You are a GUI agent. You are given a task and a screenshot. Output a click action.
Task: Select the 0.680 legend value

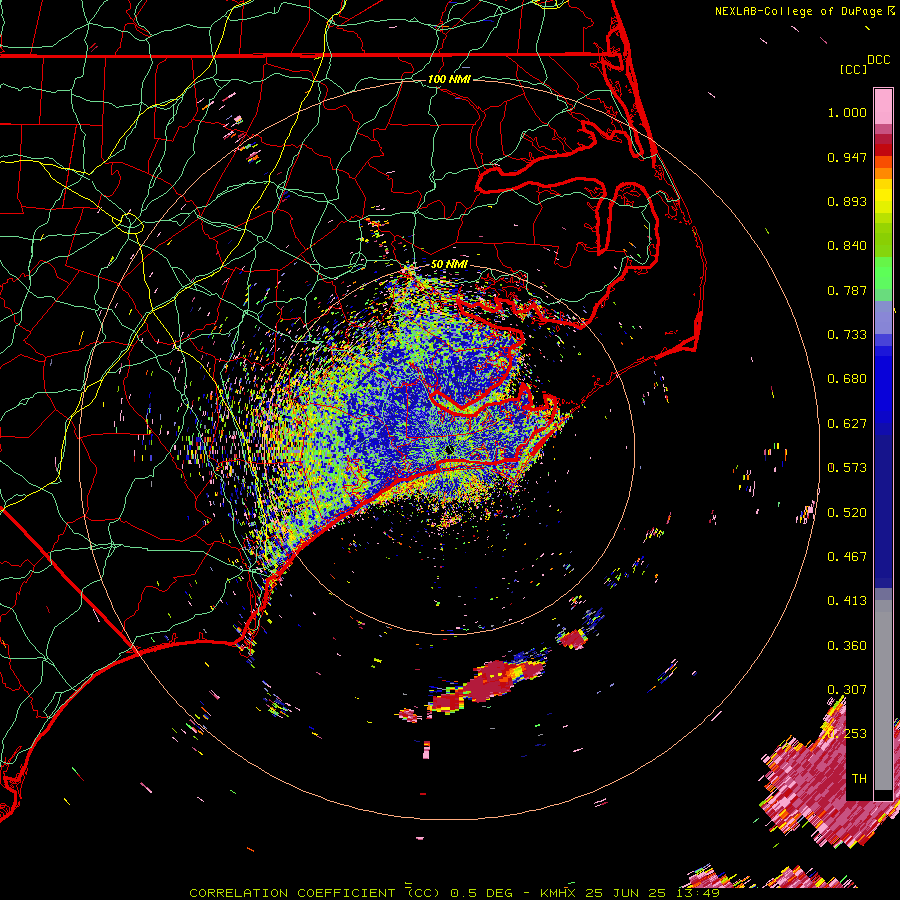pos(847,379)
